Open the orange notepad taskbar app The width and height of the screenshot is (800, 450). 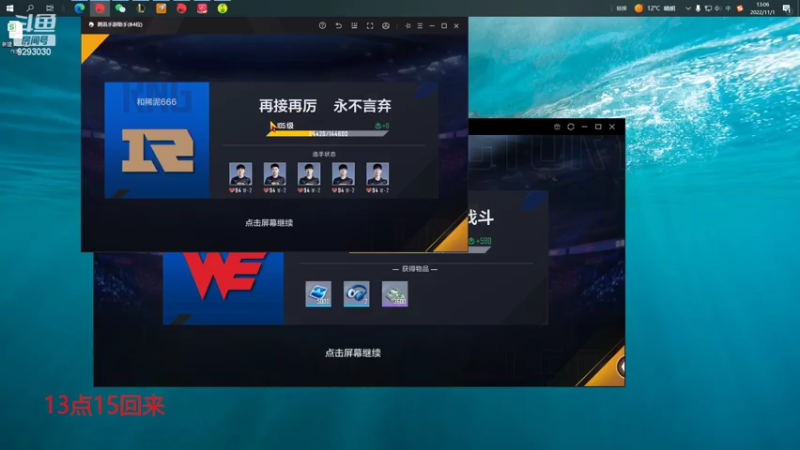(161, 8)
